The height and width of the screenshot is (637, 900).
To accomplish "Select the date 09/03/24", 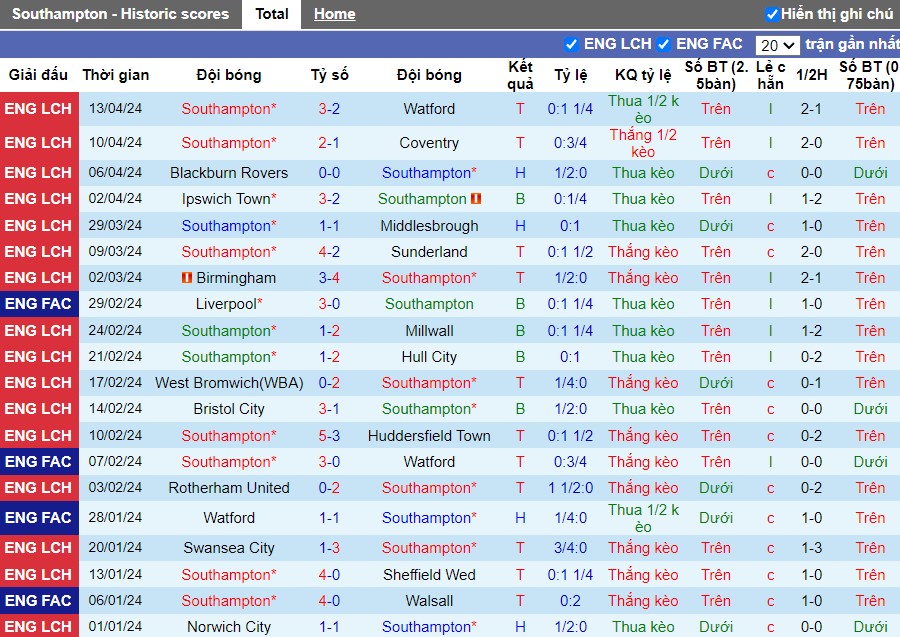I will (115, 251).
